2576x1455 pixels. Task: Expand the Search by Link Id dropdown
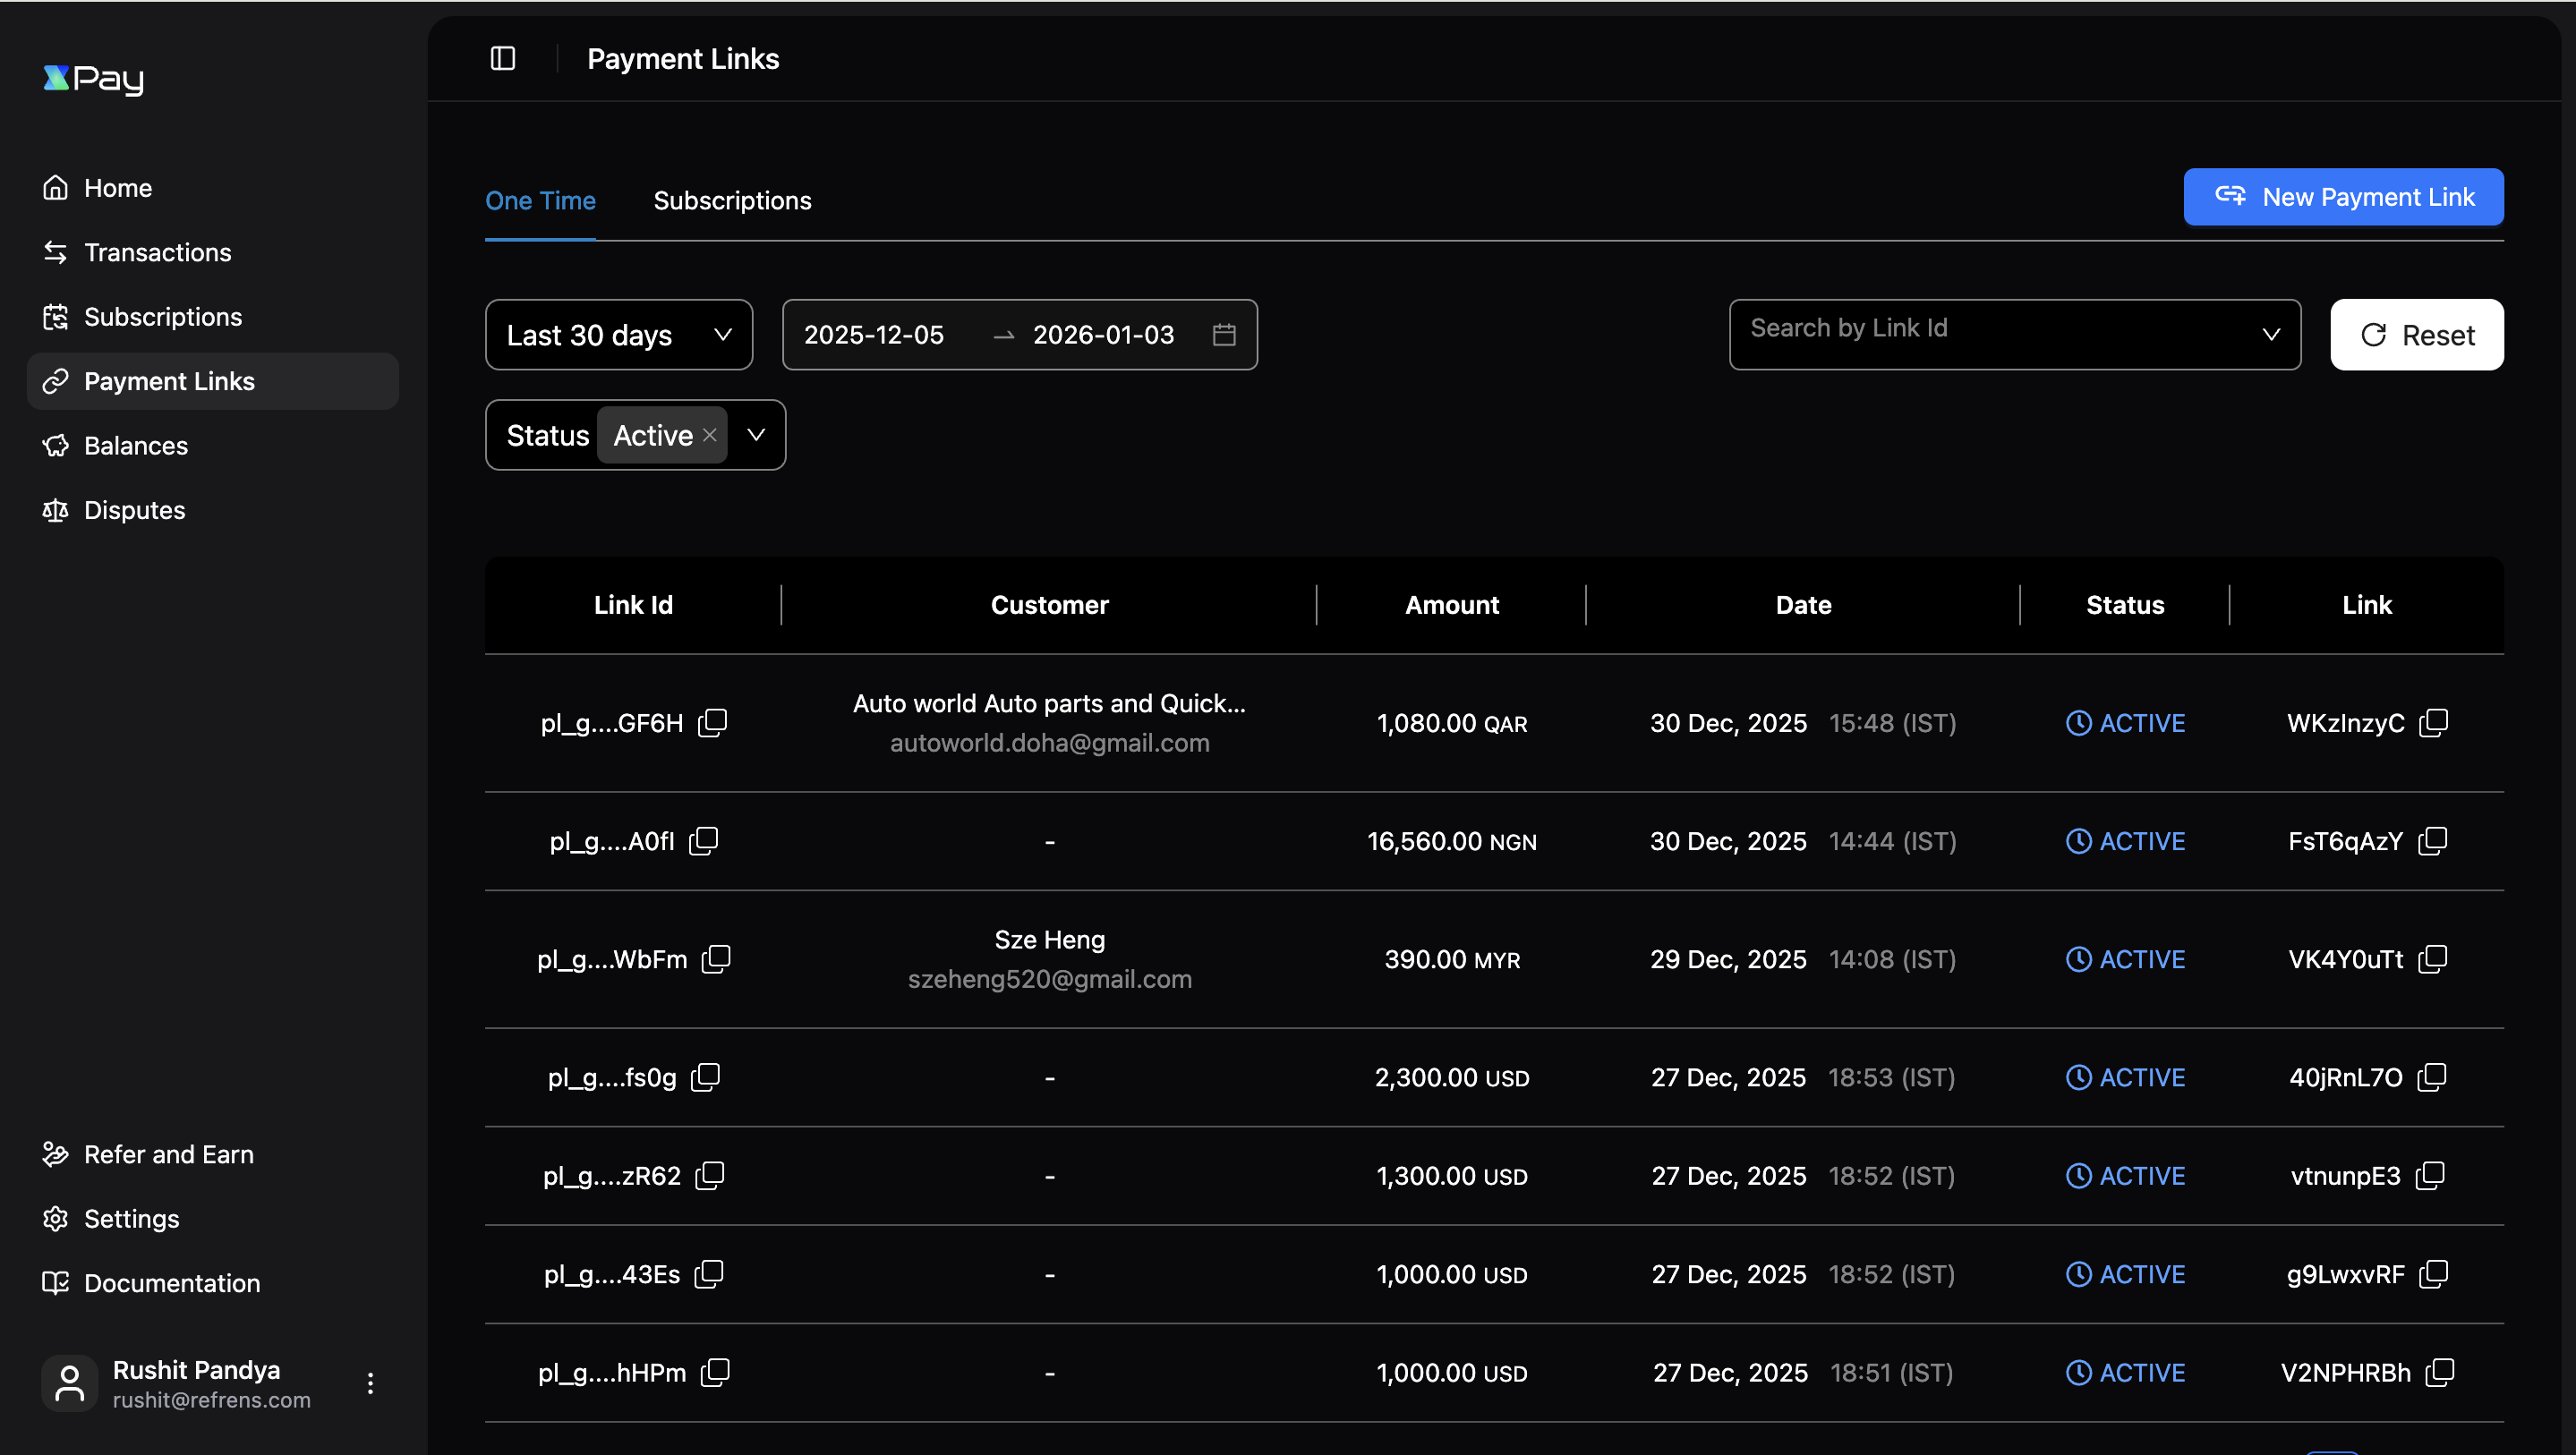[2271, 334]
